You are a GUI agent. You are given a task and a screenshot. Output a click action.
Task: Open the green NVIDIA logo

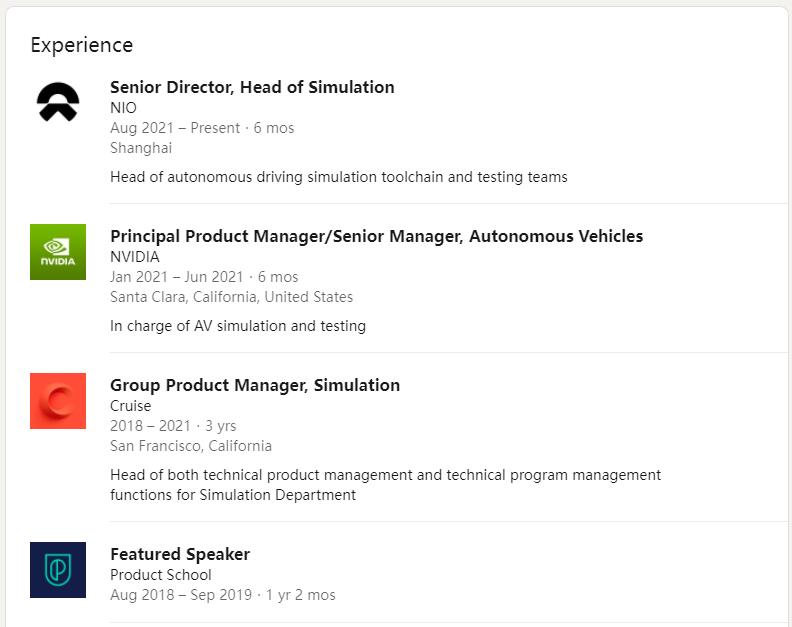[x=57, y=252]
